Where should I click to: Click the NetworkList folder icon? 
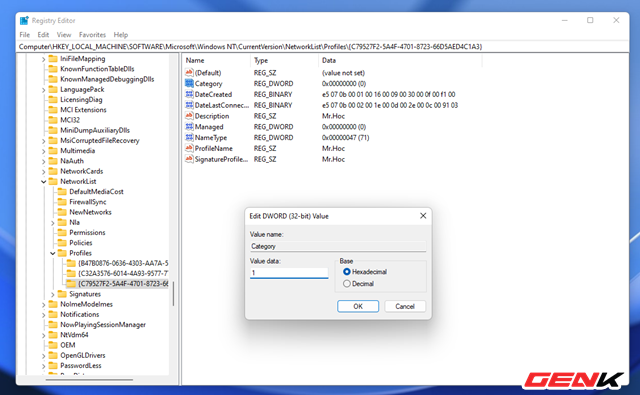53,181
